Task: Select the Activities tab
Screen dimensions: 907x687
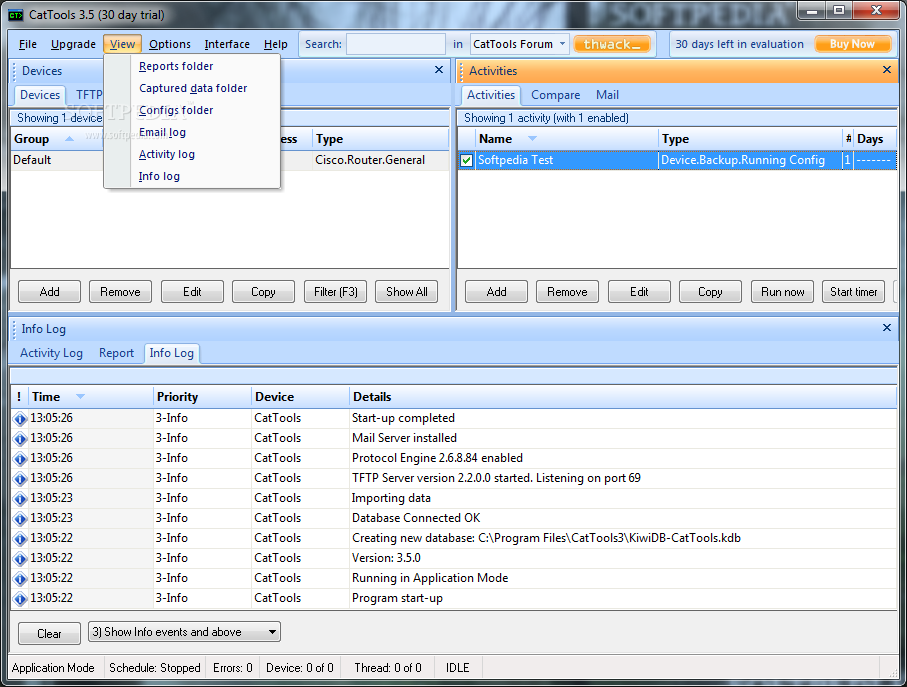Action: [491, 95]
